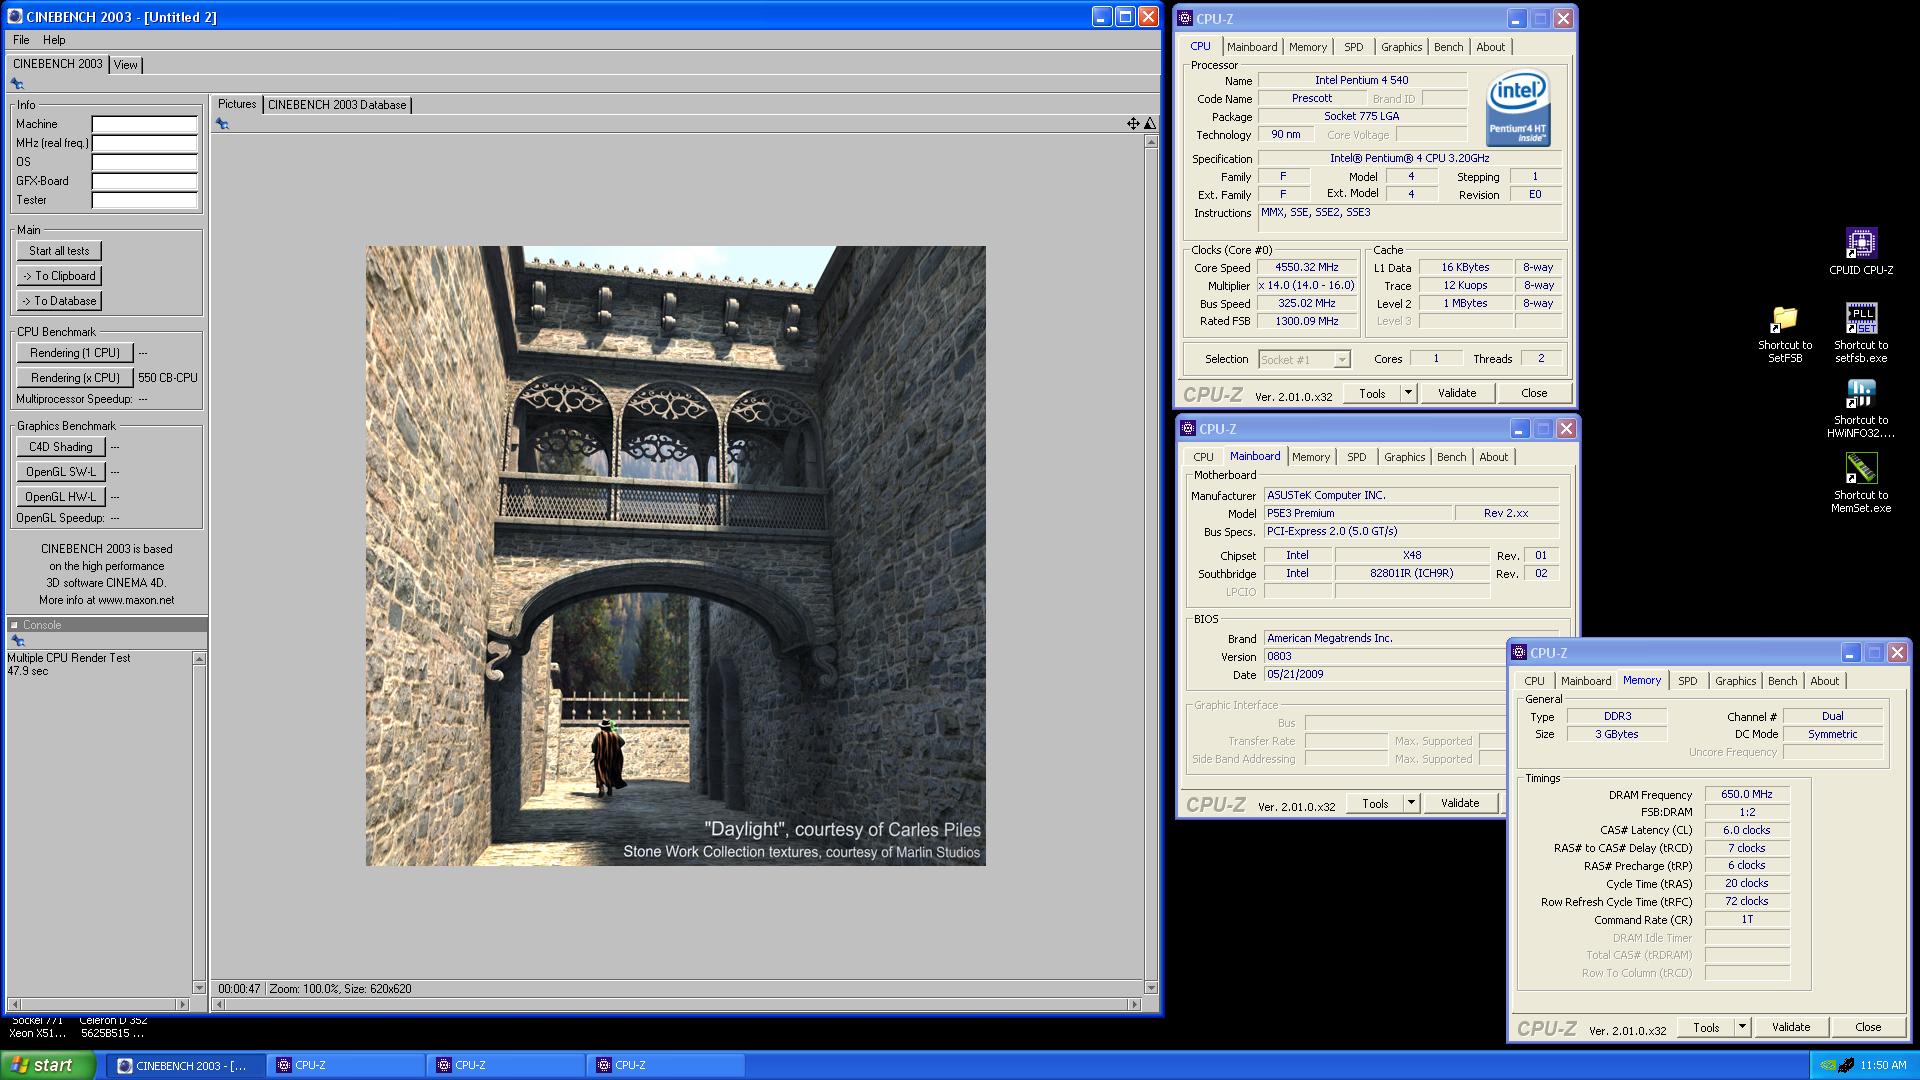
Task: Select the Pictures tab
Action: tap(237, 104)
